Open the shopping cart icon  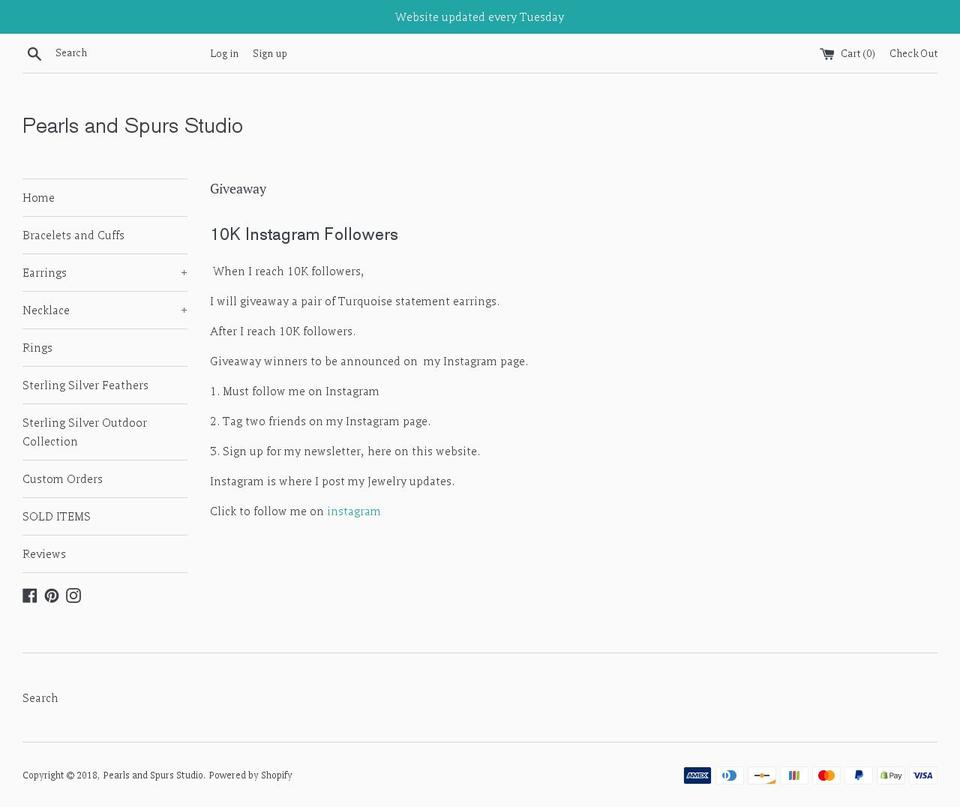click(826, 53)
